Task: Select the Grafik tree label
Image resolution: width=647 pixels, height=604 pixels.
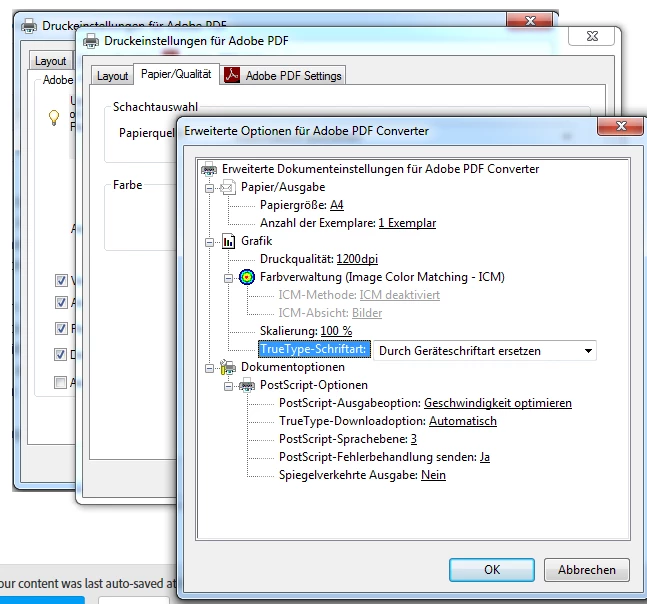Action: pos(257,241)
